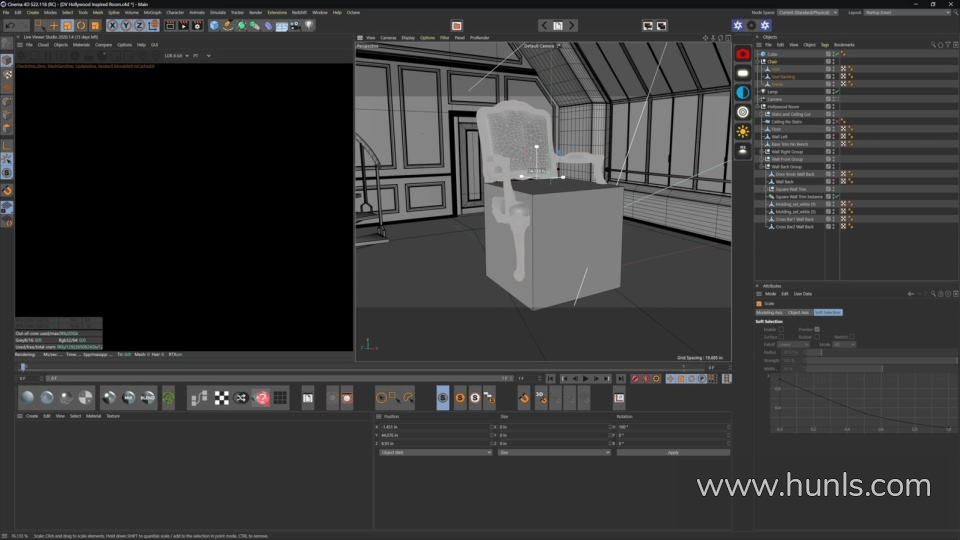
Task: Toggle the X axis lock
Action: [x=112, y=25]
